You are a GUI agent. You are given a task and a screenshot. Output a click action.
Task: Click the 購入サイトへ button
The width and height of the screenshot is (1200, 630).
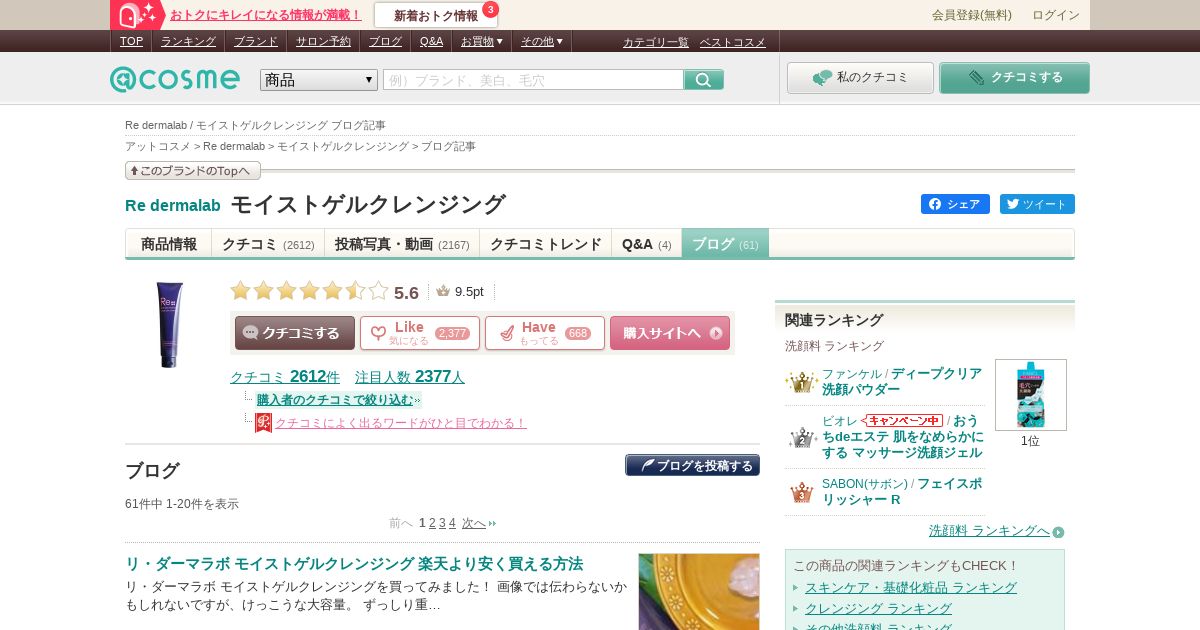click(670, 333)
